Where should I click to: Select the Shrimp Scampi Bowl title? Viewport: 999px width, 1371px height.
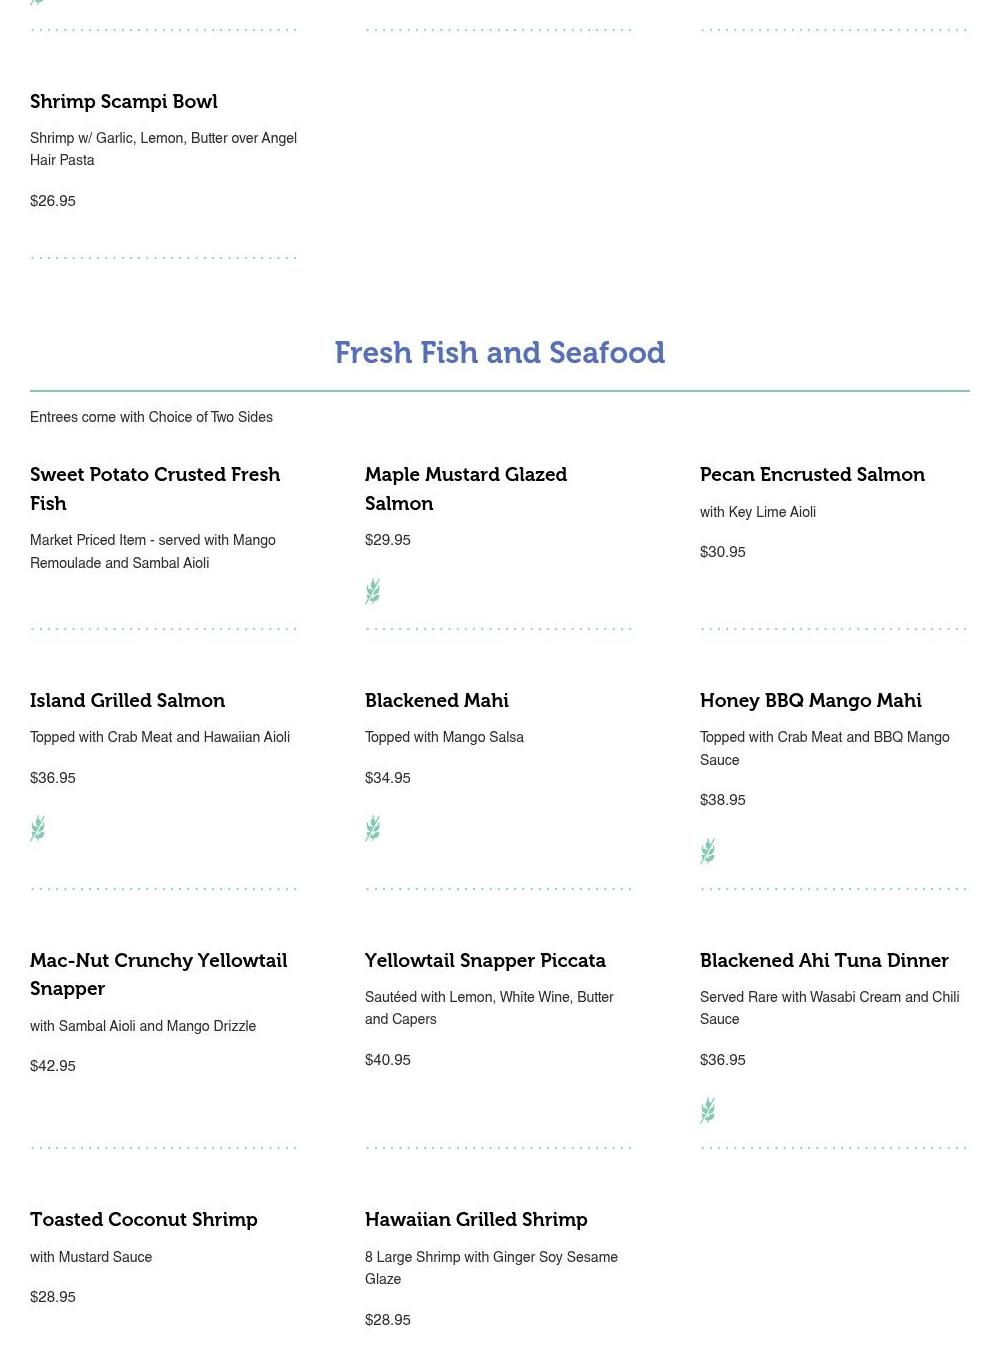coord(124,102)
